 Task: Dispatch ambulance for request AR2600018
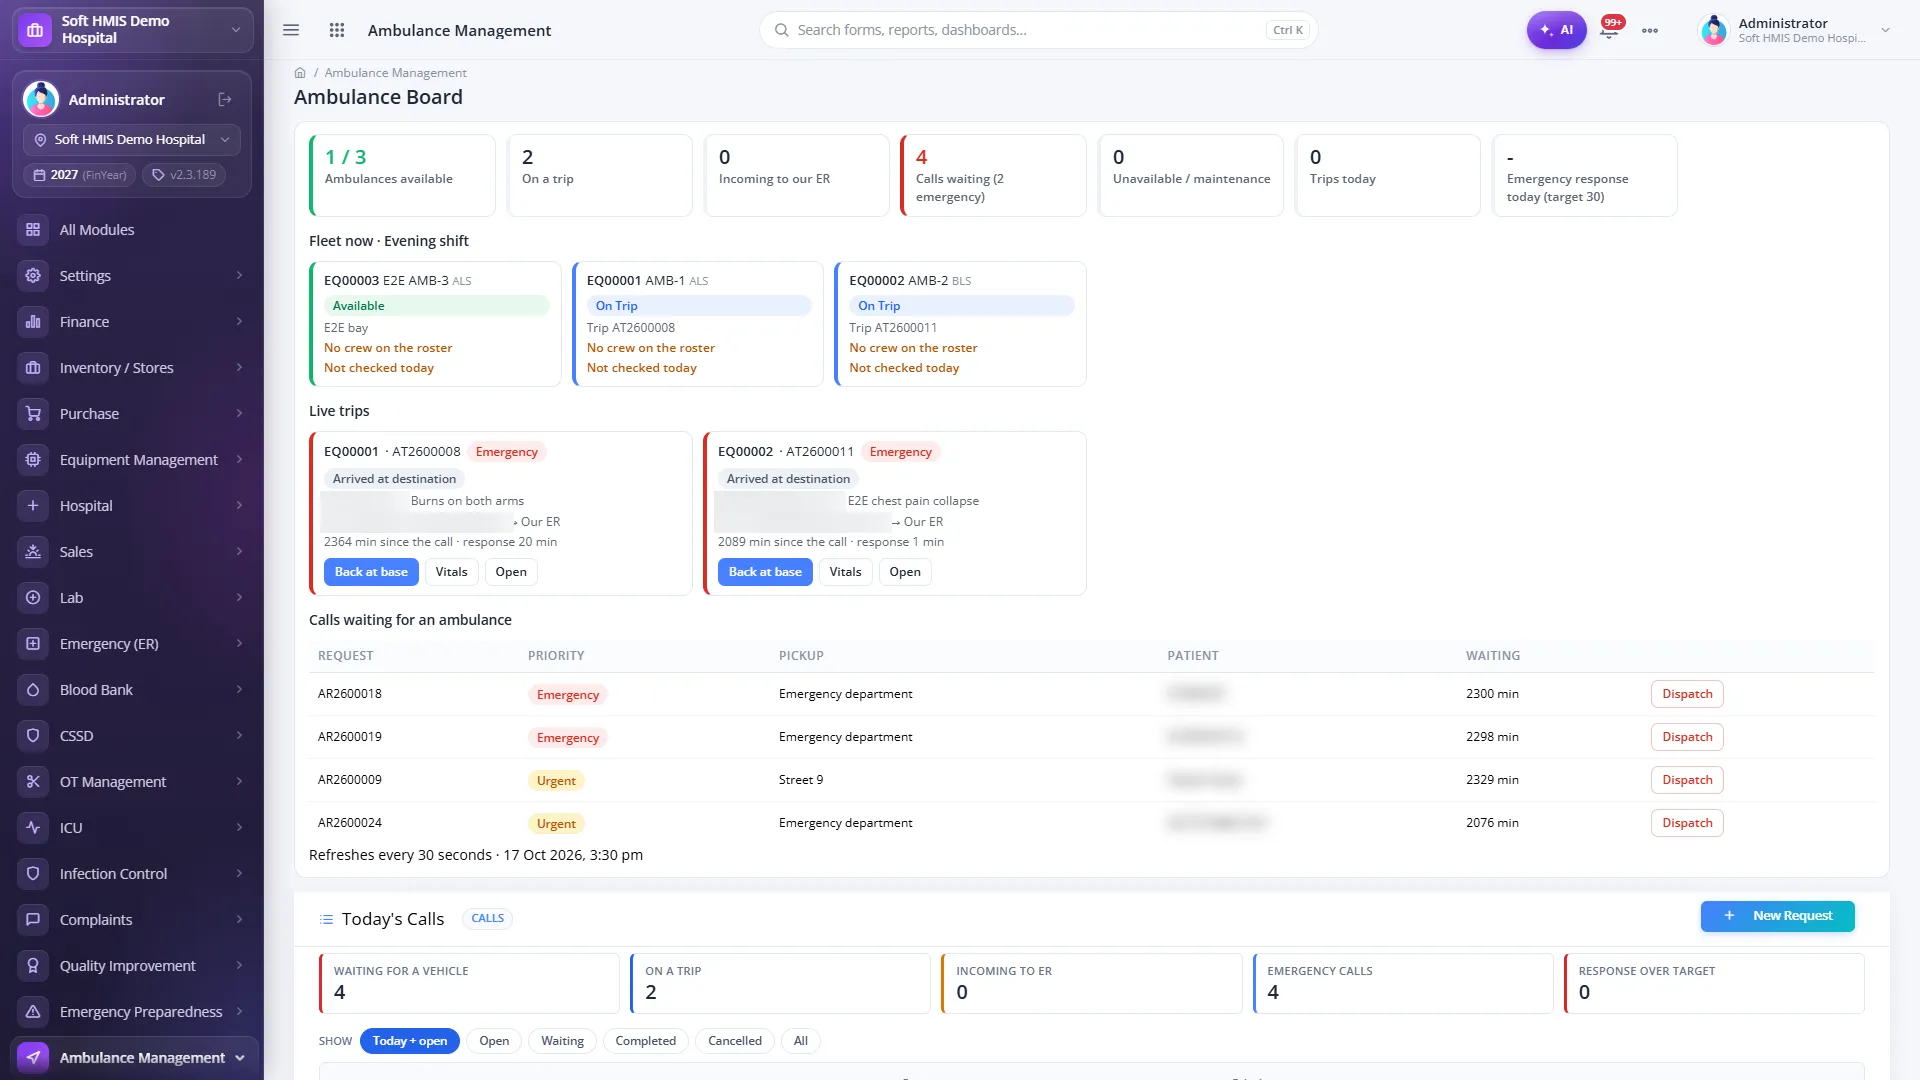tap(1687, 694)
